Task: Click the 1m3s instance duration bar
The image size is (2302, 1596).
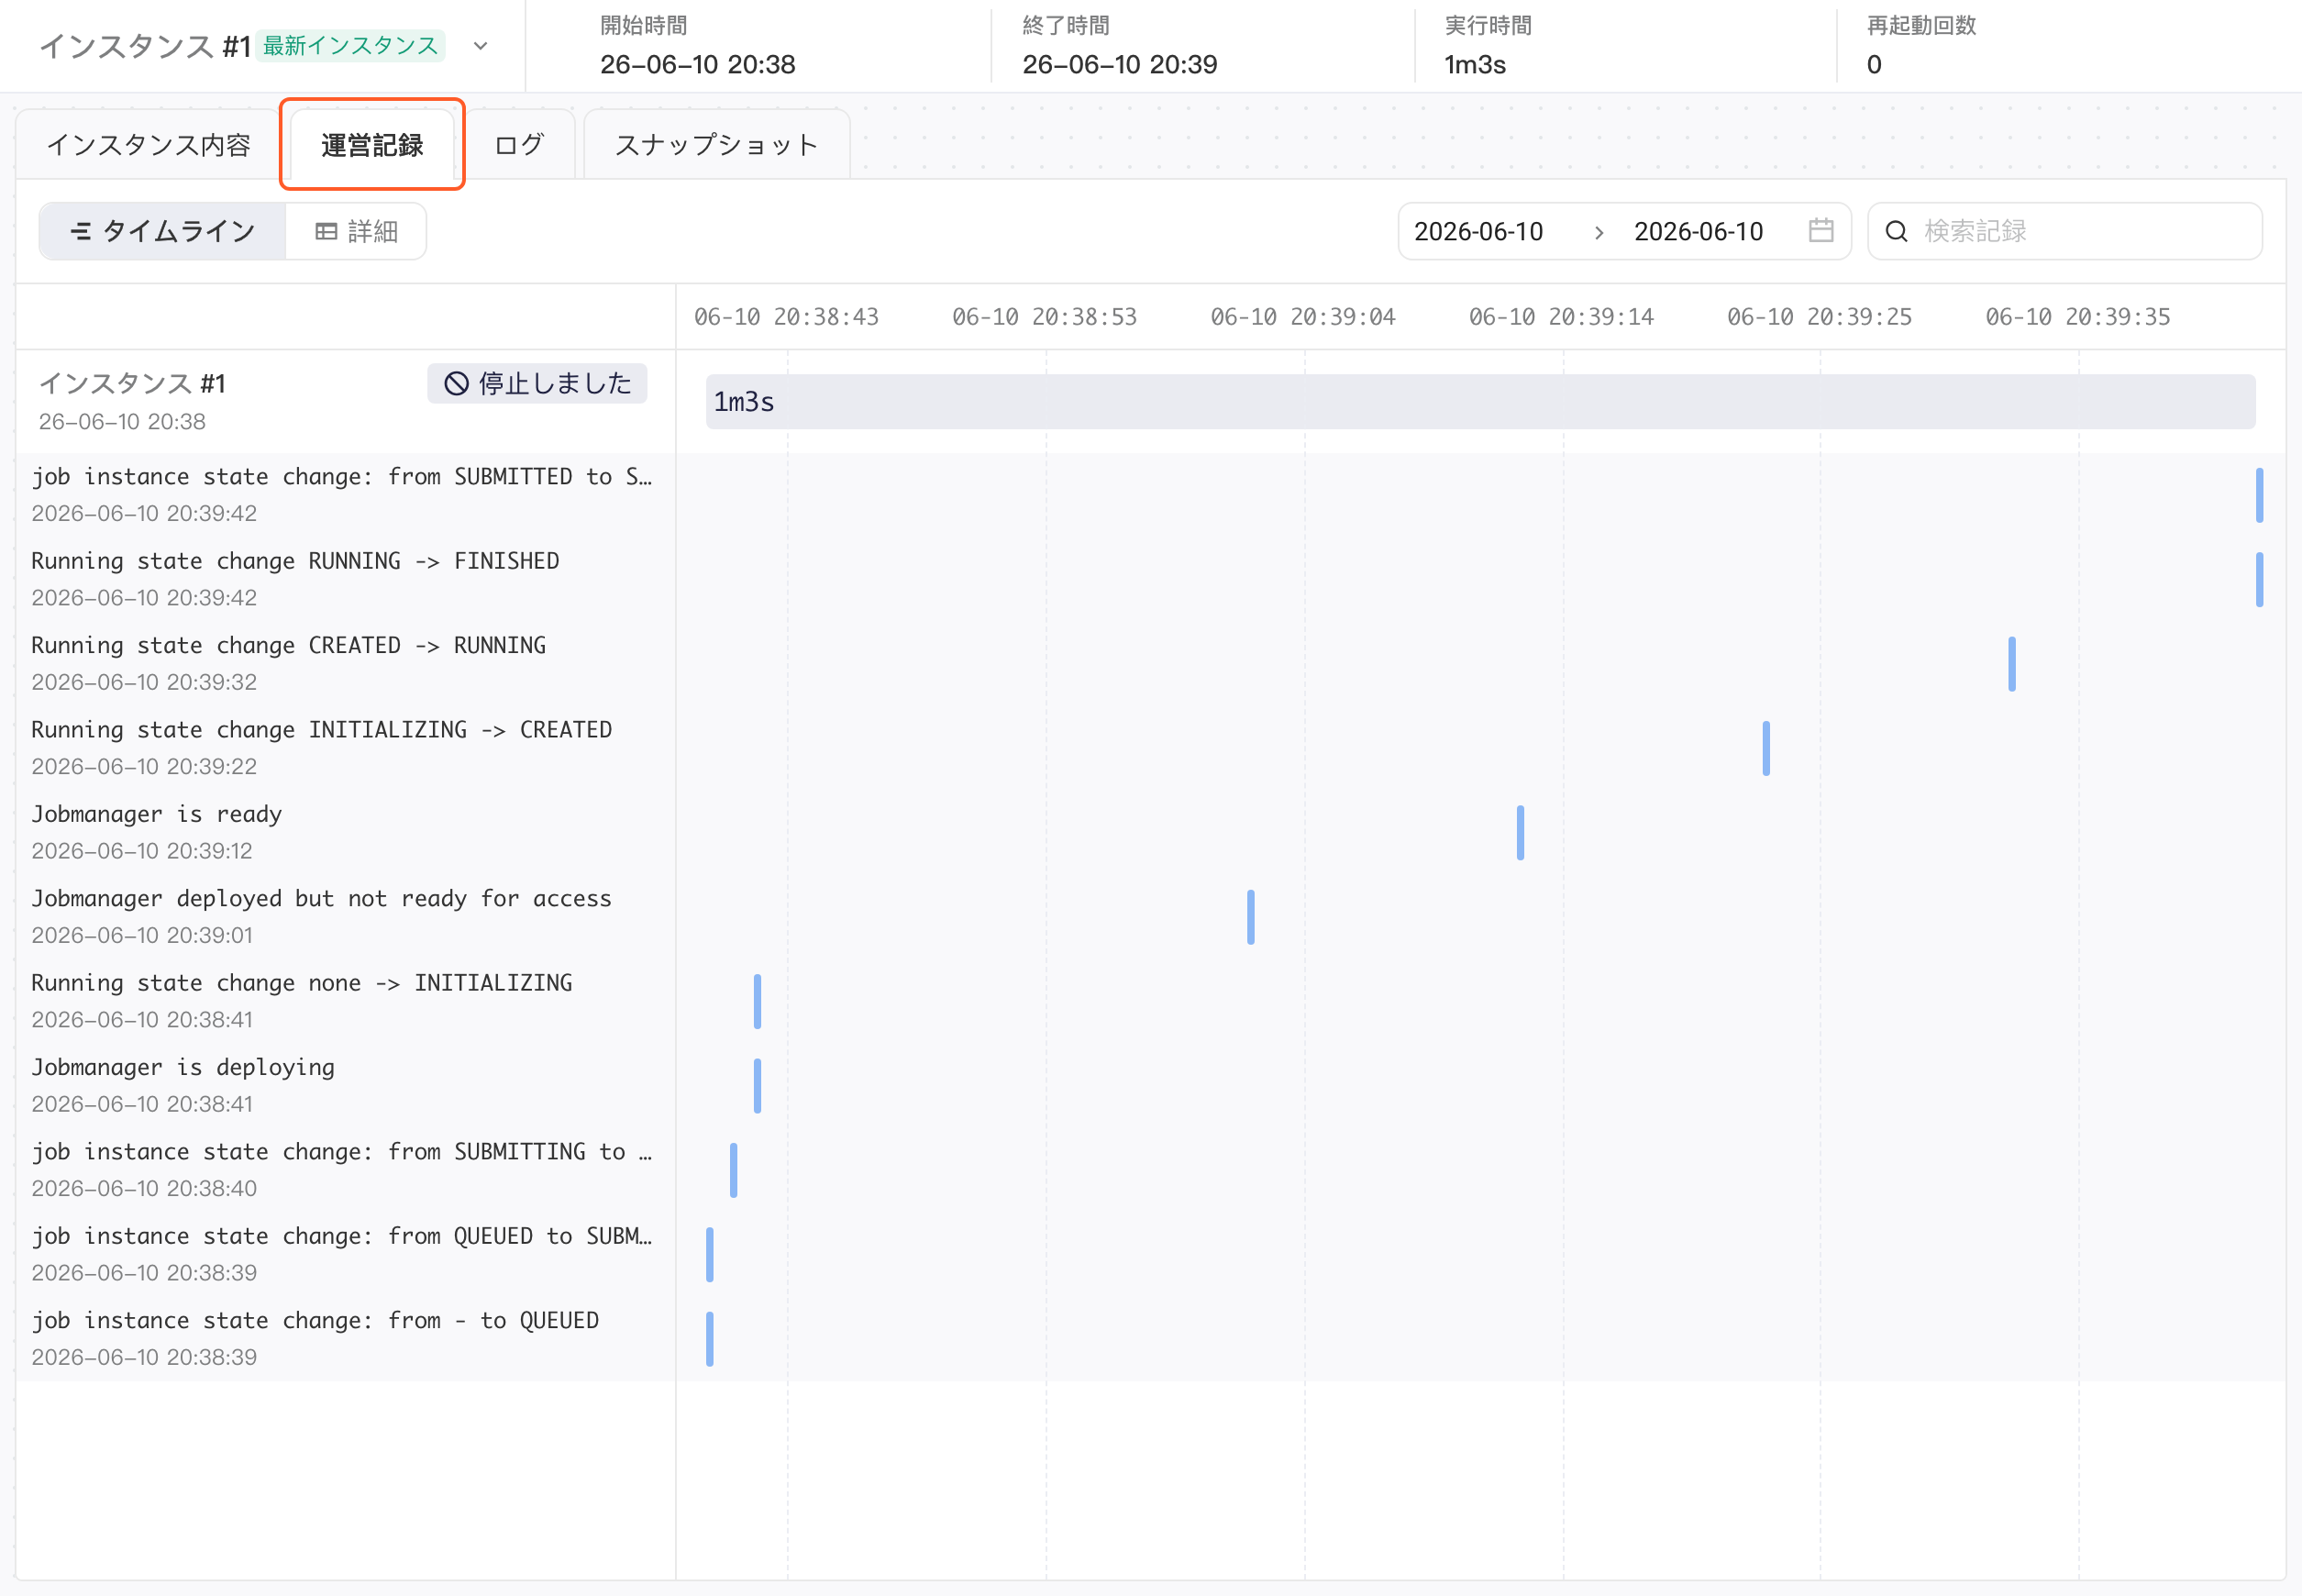Action: click(x=1480, y=402)
